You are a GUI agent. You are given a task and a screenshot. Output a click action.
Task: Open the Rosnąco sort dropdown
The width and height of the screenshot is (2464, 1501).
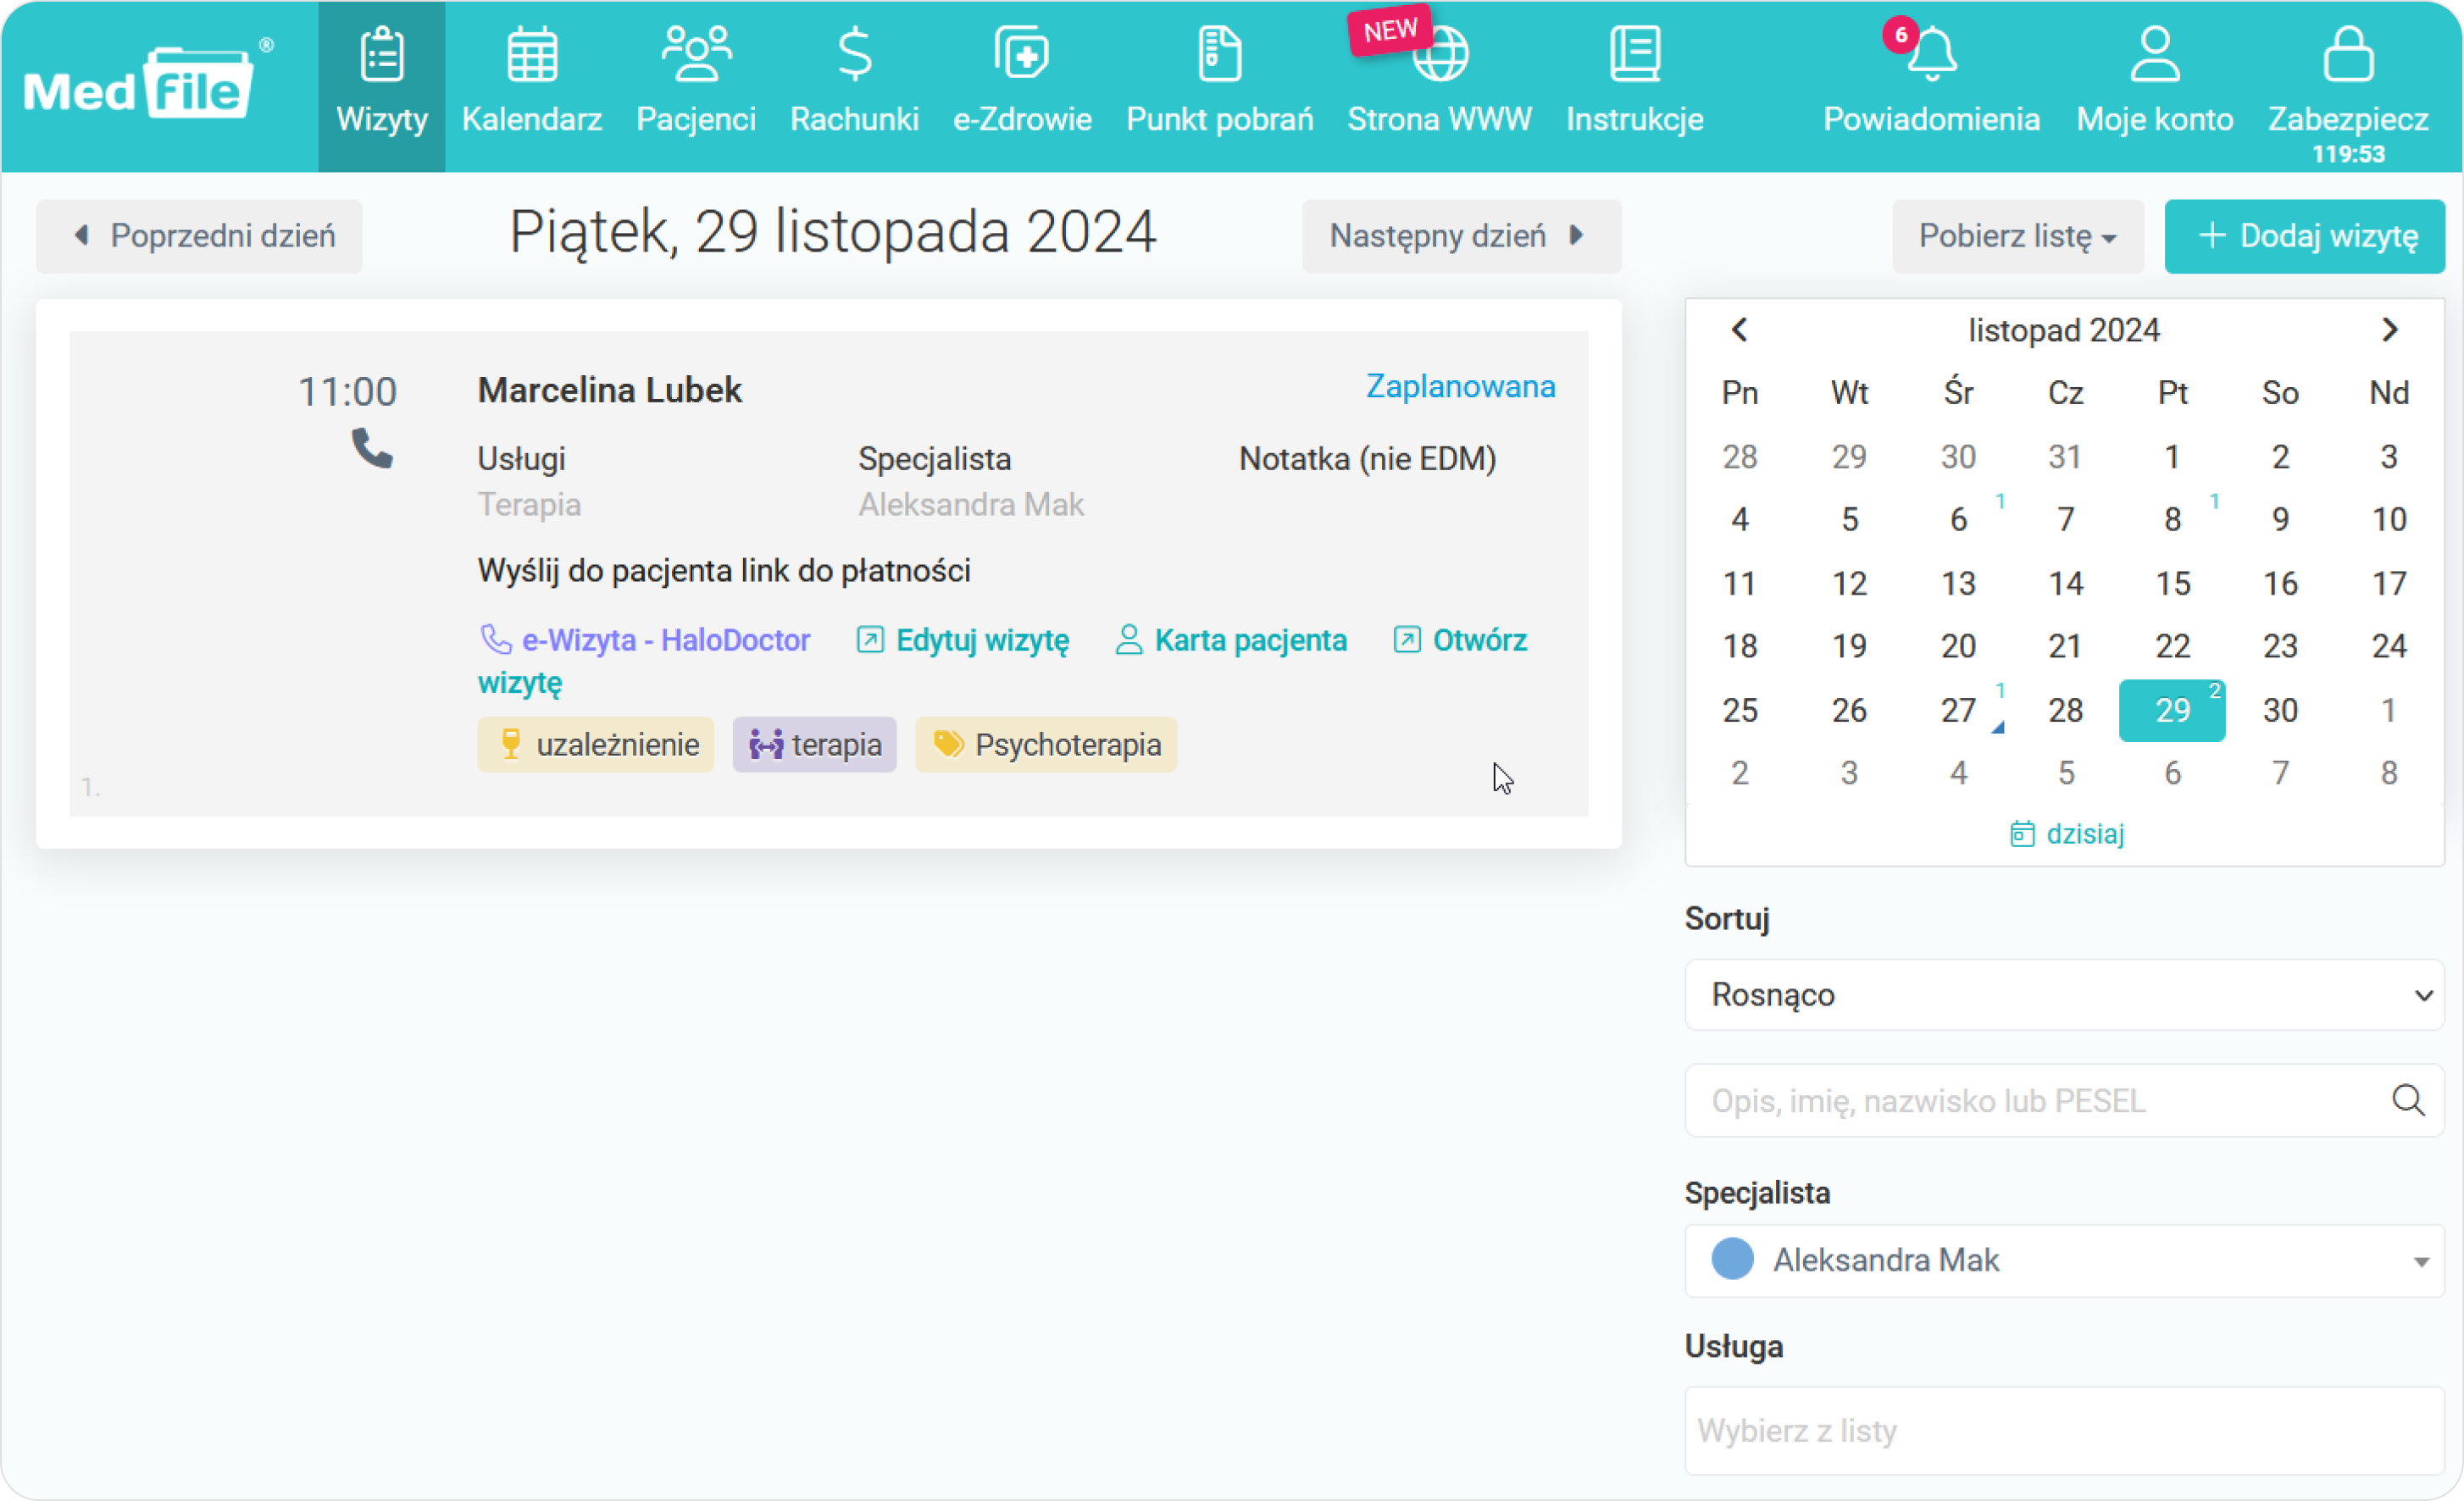coord(2064,995)
